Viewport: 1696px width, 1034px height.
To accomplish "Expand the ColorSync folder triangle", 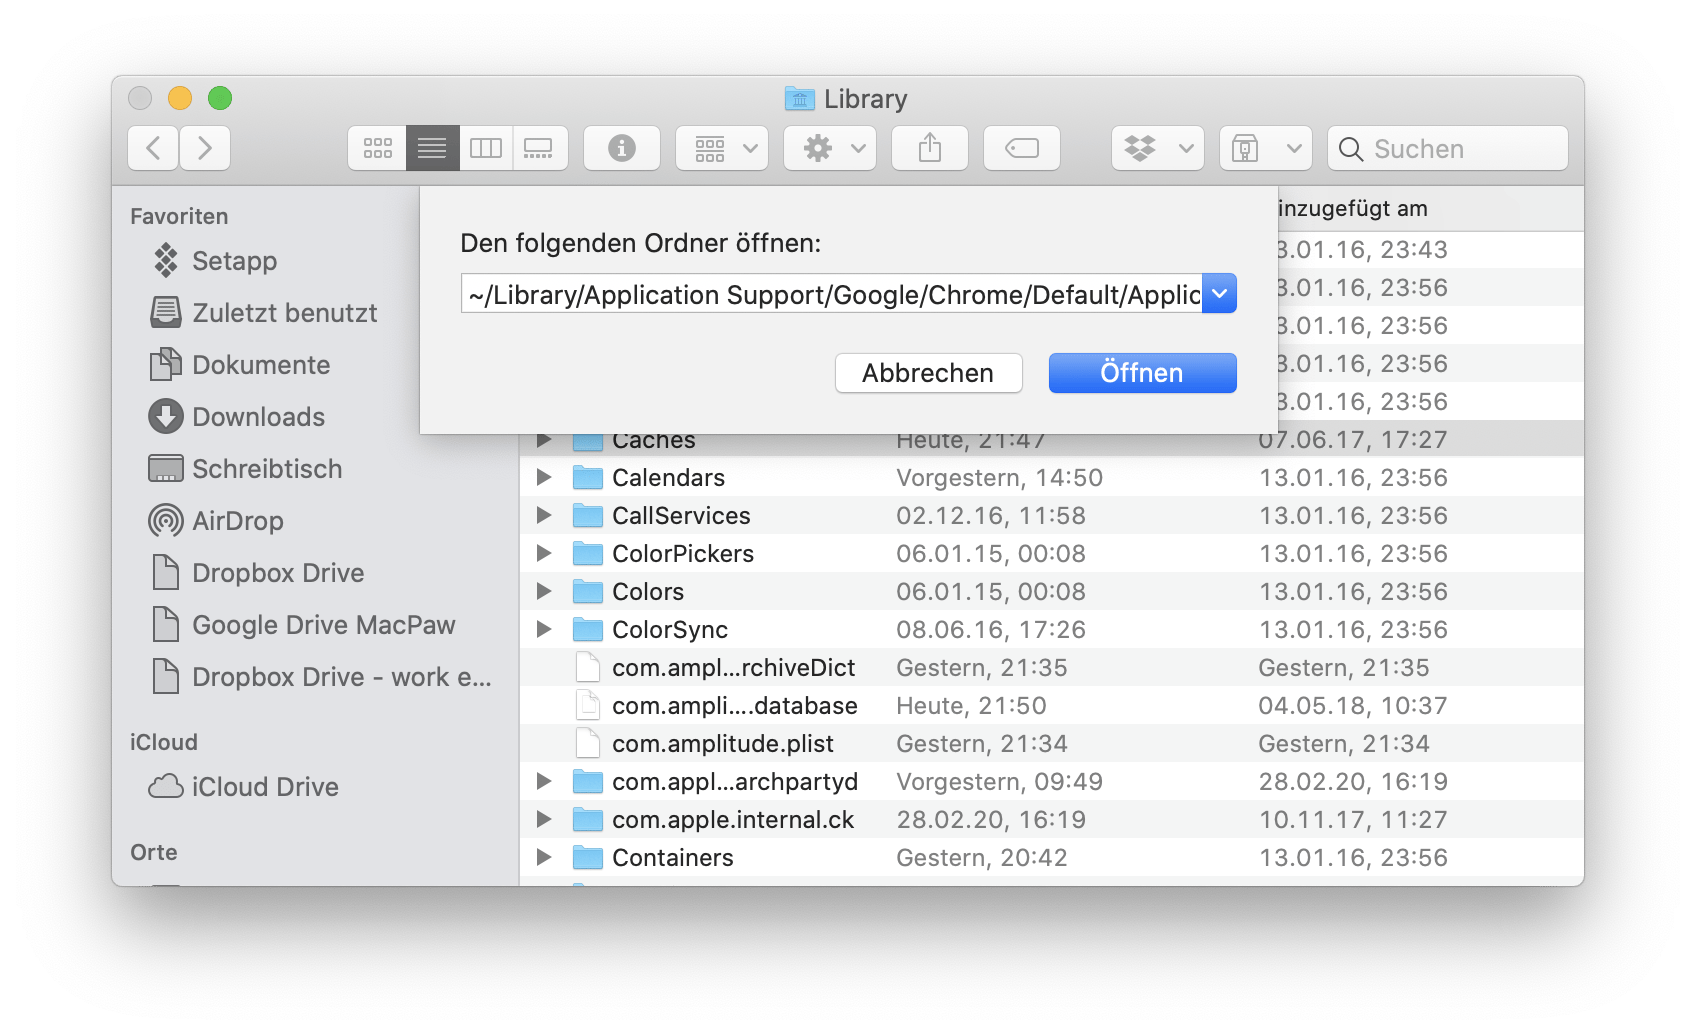I will pos(544,630).
